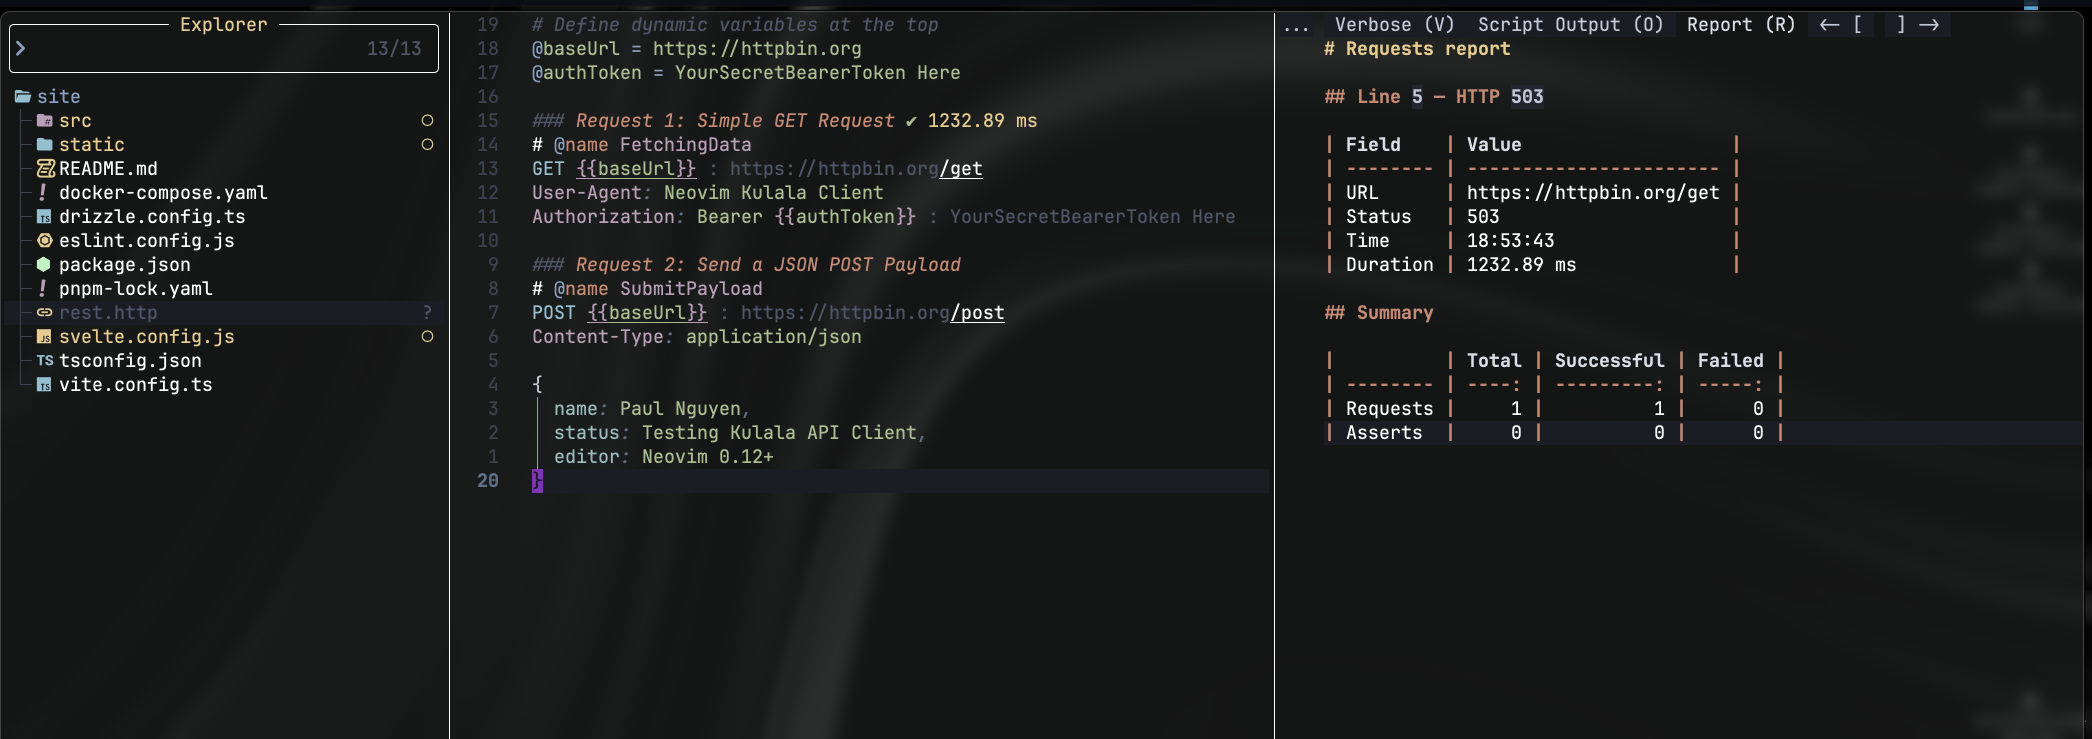This screenshot has width=2092, height=739.
Task: Click the src folder icon
Action: click(x=44, y=121)
